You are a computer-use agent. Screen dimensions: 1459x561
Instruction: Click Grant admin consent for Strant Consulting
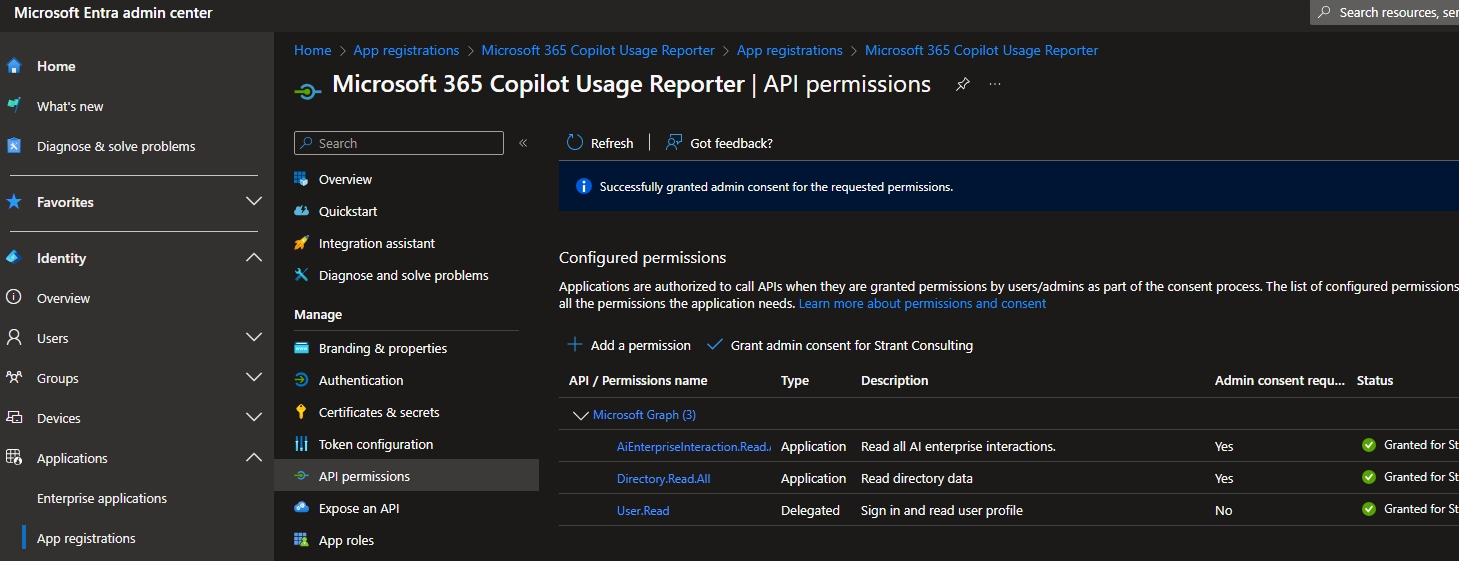coord(840,345)
